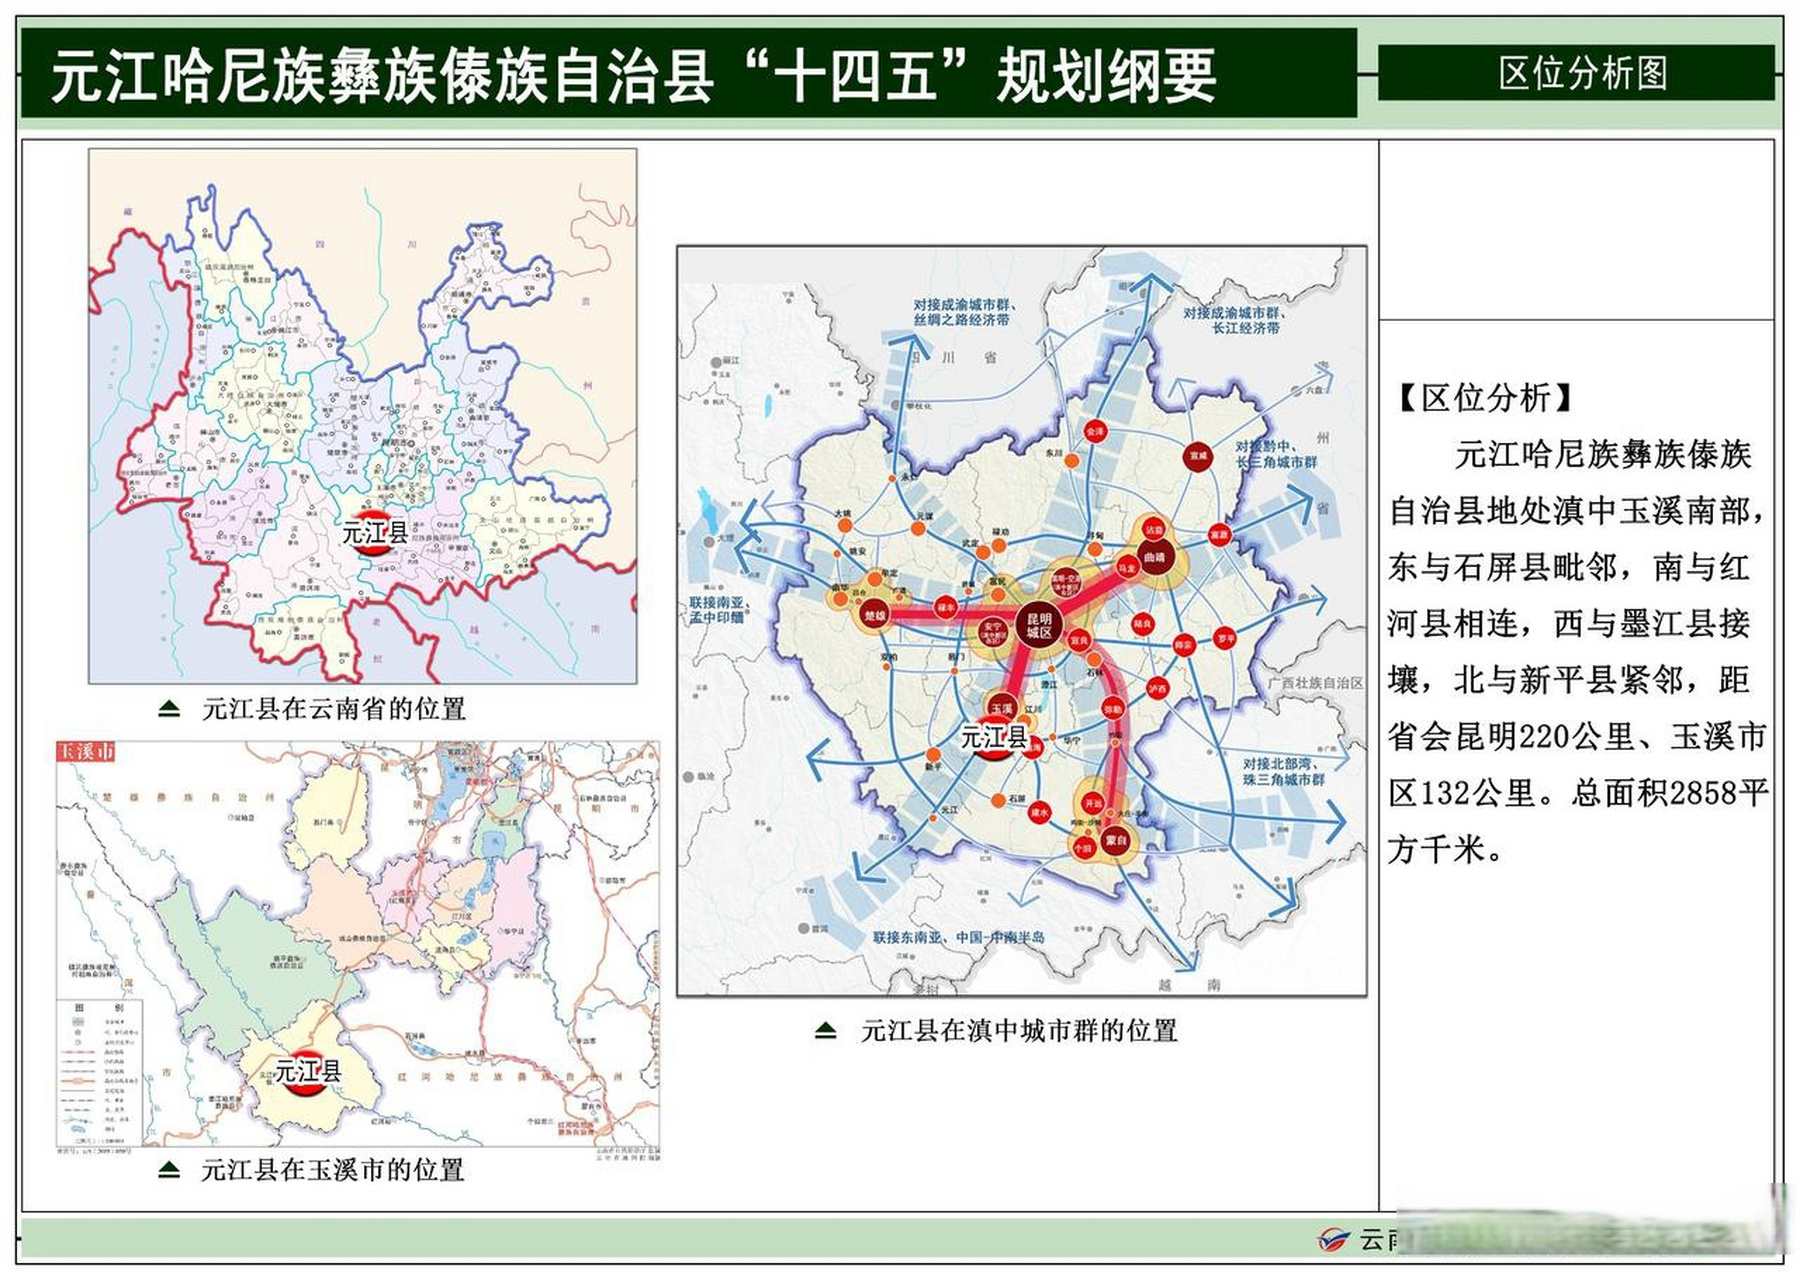The image size is (1800, 1280).
Task: Select the 昆明城区 node on the city cluster map
Action: tap(1039, 626)
